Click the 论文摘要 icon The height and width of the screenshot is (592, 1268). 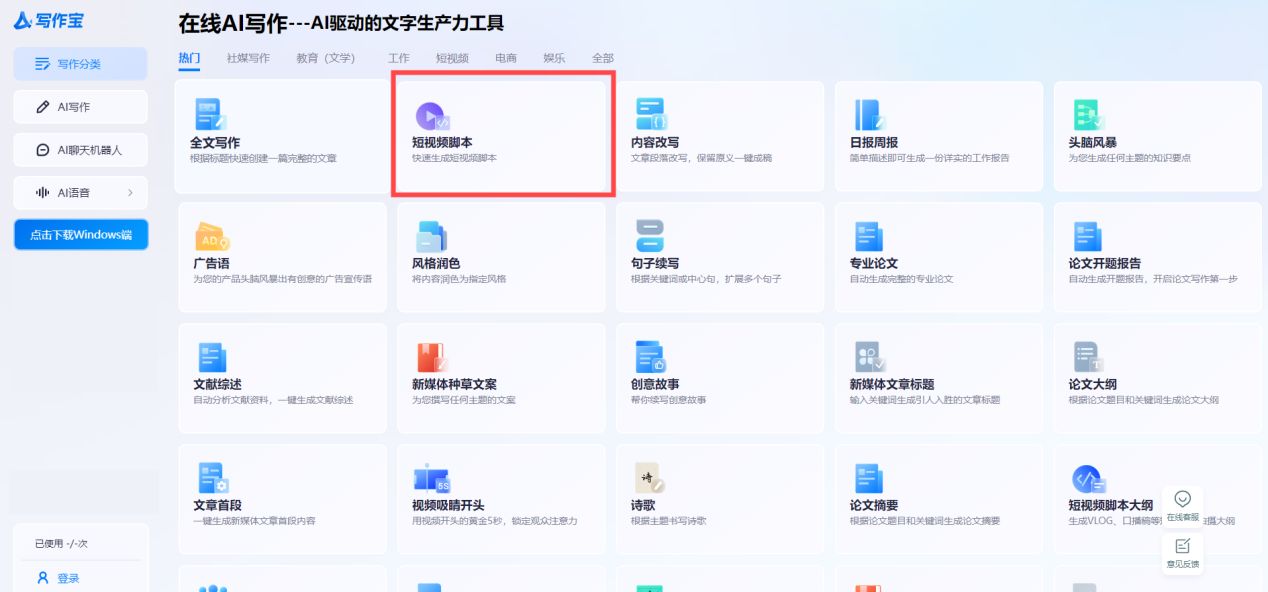tap(869, 478)
